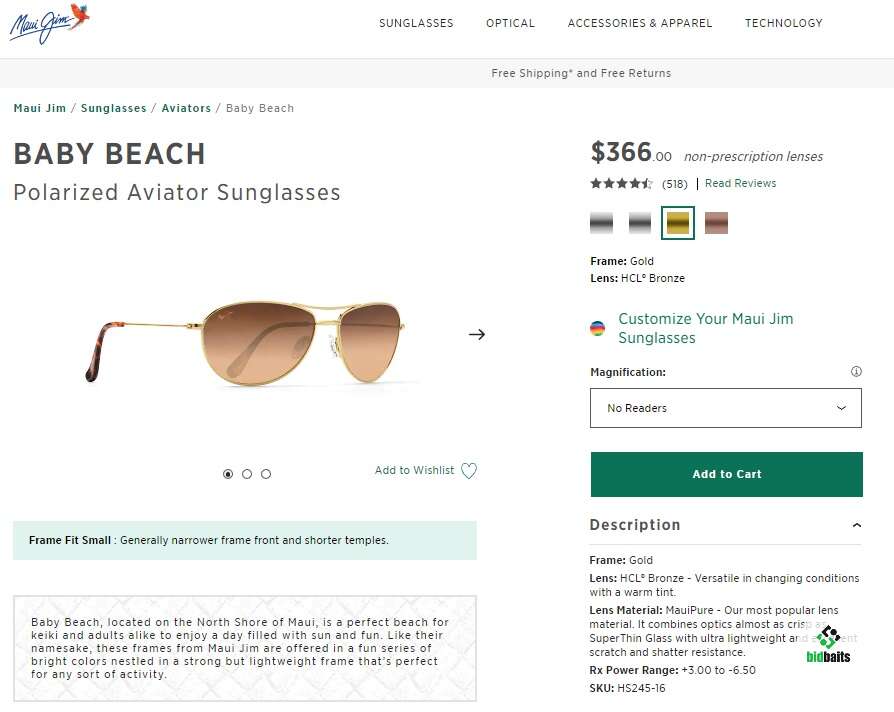This screenshot has width=894, height=712.
Task: Open the Sunglasses navigation menu
Action: (x=416, y=23)
